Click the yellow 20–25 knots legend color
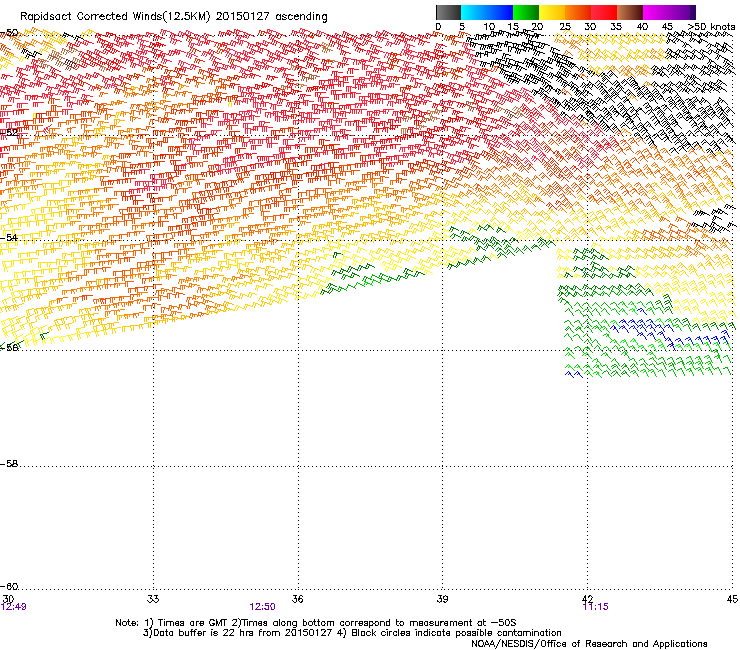Screen dimensions: 740x650 (552, 12)
